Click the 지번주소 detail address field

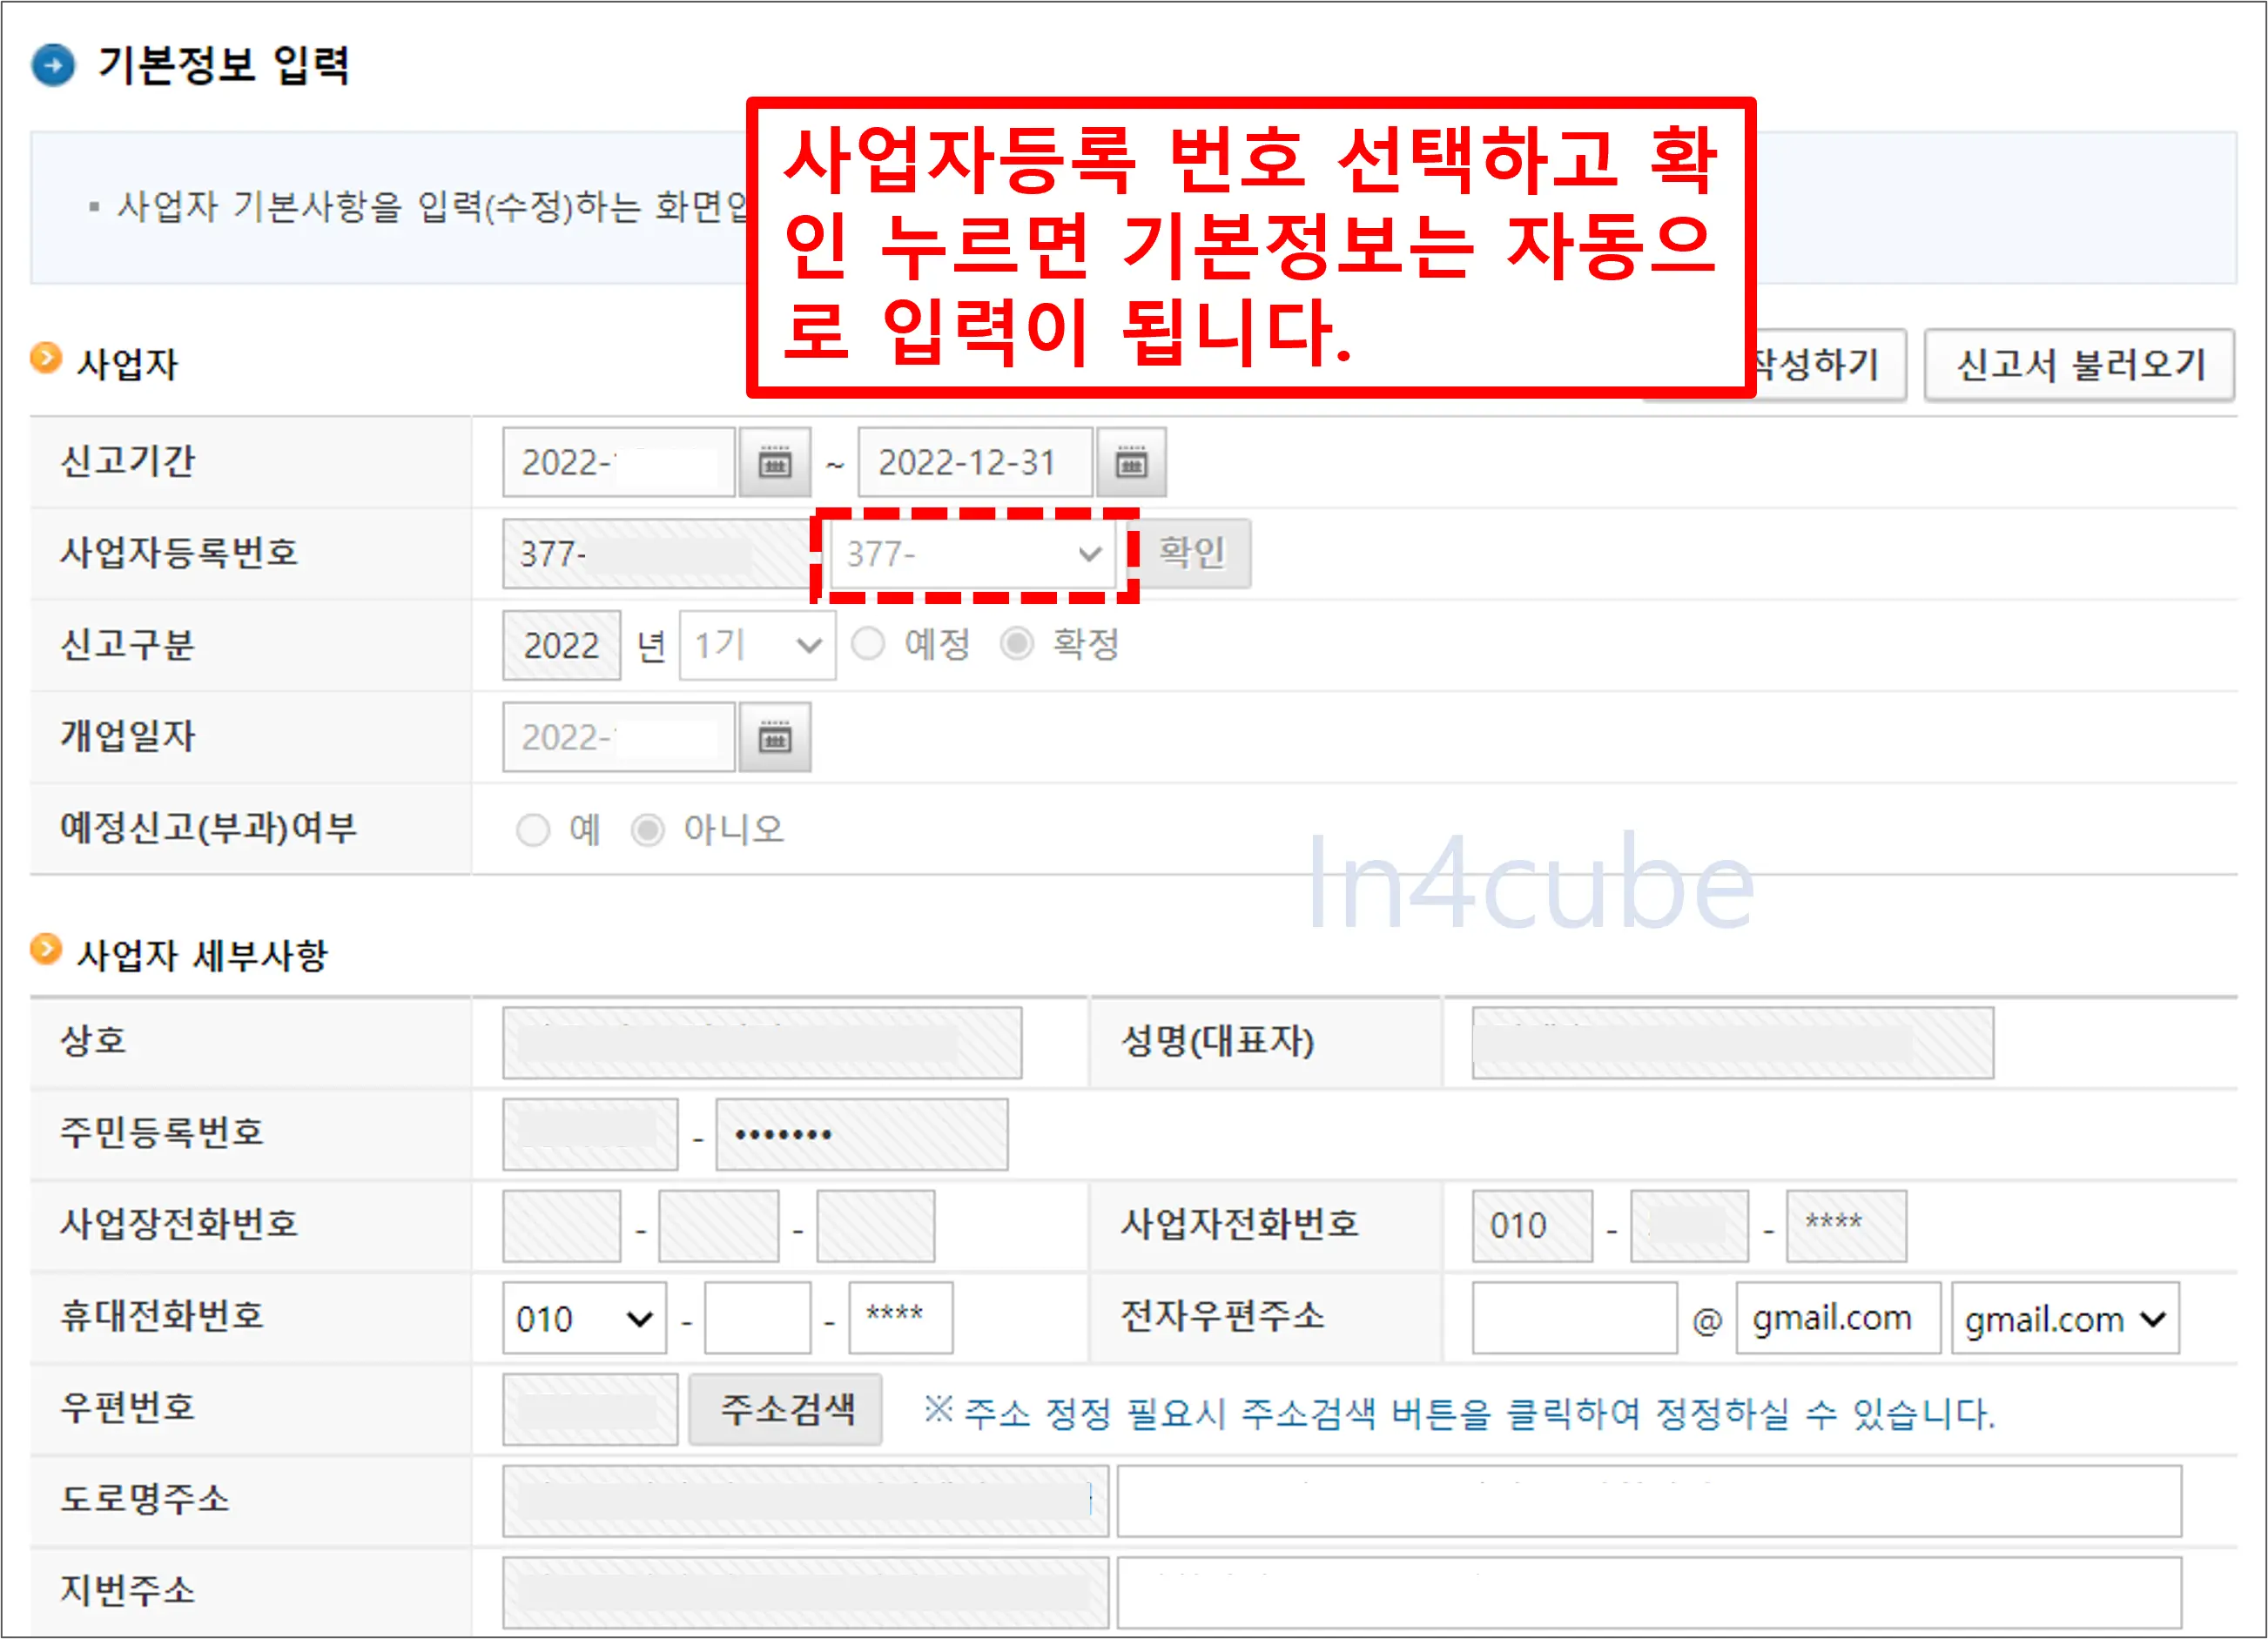(1649, 1593)
